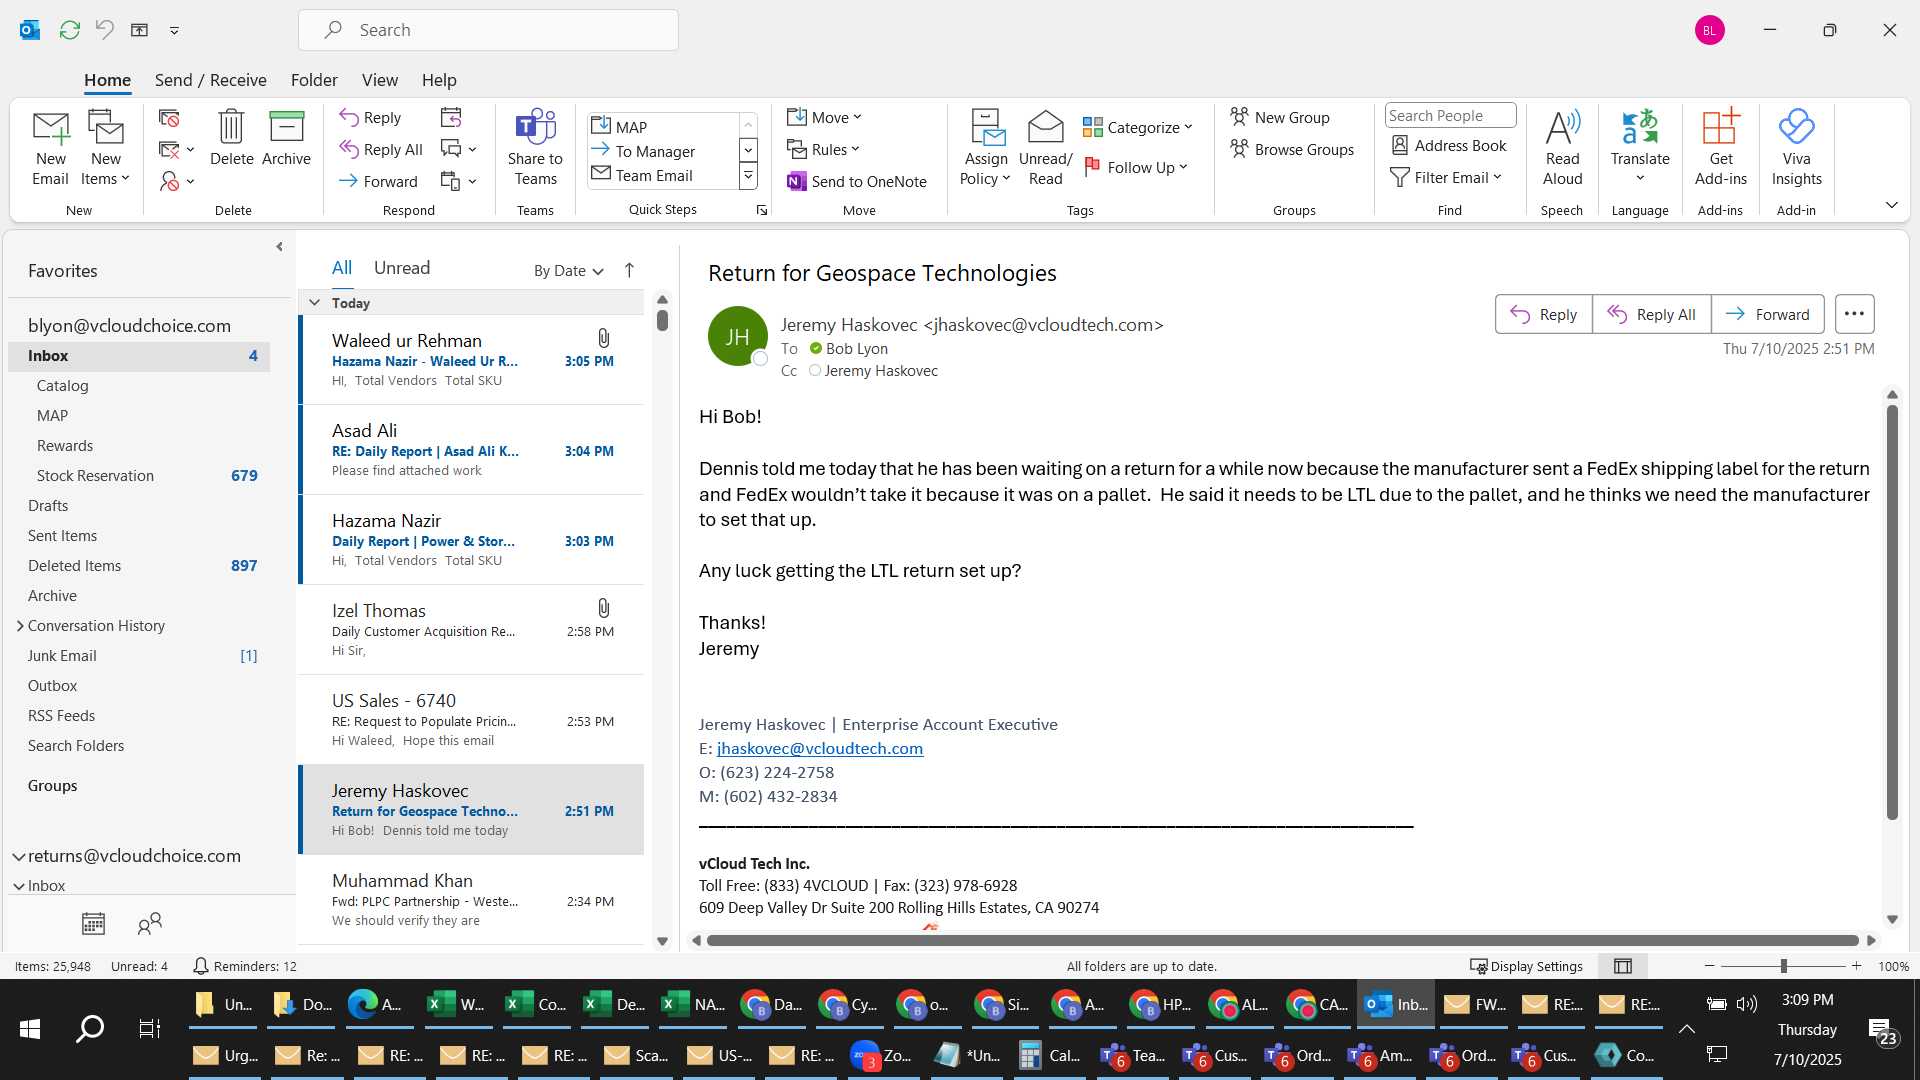Open Windows Task View icon

149,1028
